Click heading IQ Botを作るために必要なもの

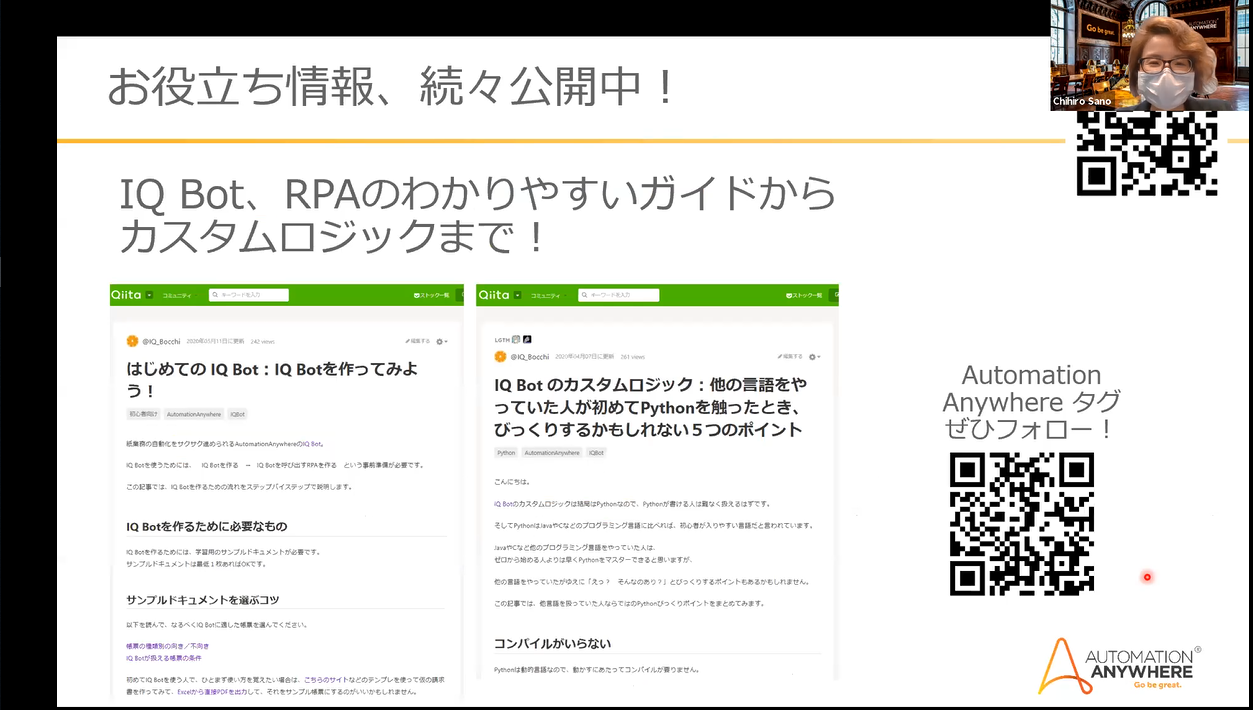pos(206,526)
